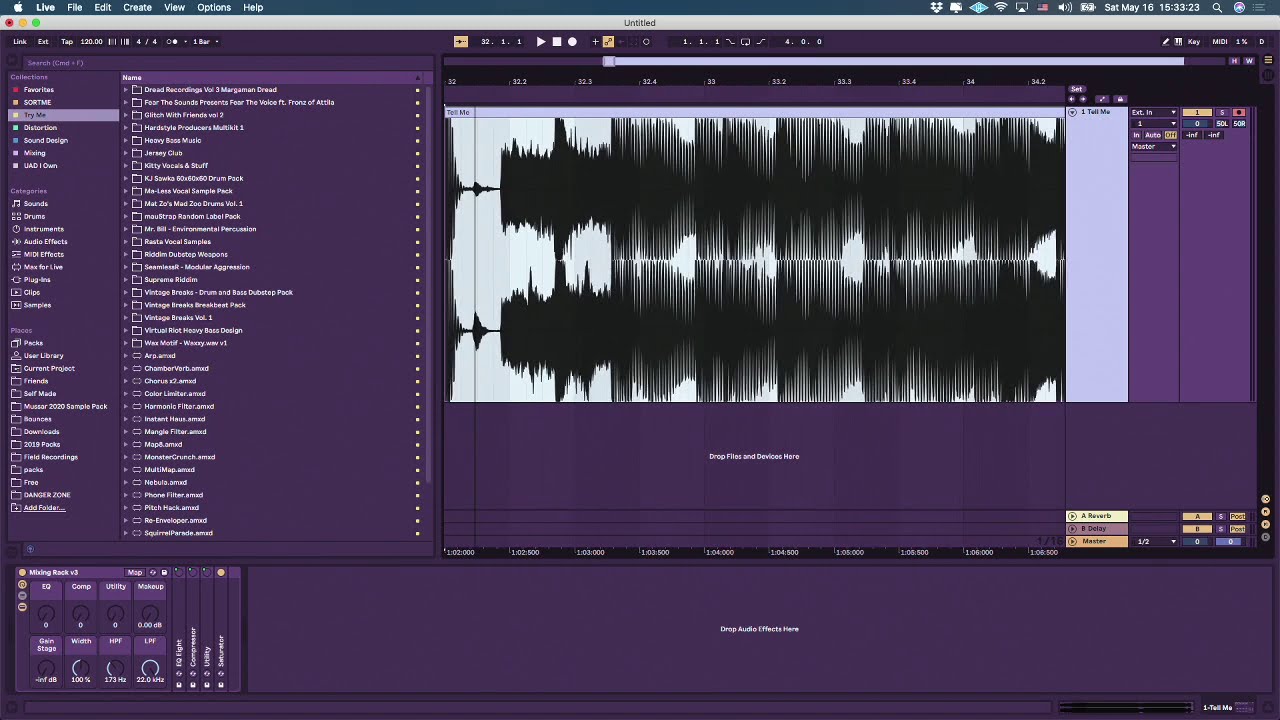
Task: Toggle Draw Mode pencil icon
Action: [x=1166, y=42]
